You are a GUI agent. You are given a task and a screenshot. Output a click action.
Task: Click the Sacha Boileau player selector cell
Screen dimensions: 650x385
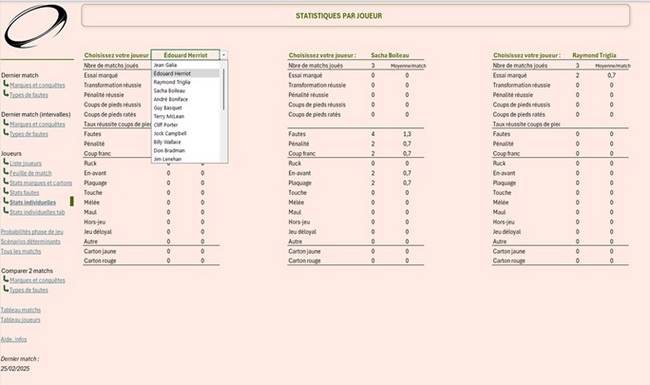[390, 55]
